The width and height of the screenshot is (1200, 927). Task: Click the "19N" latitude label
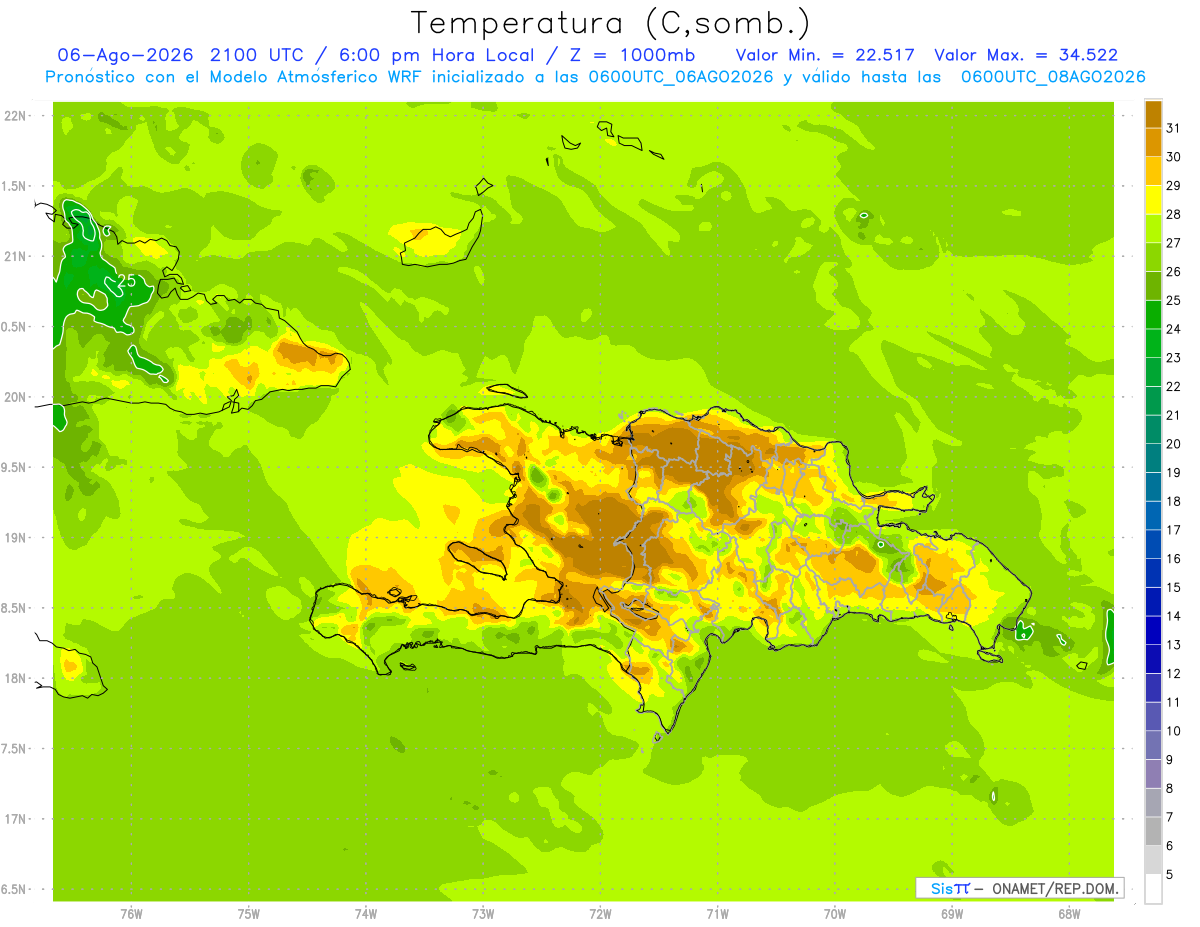(15, 538)
